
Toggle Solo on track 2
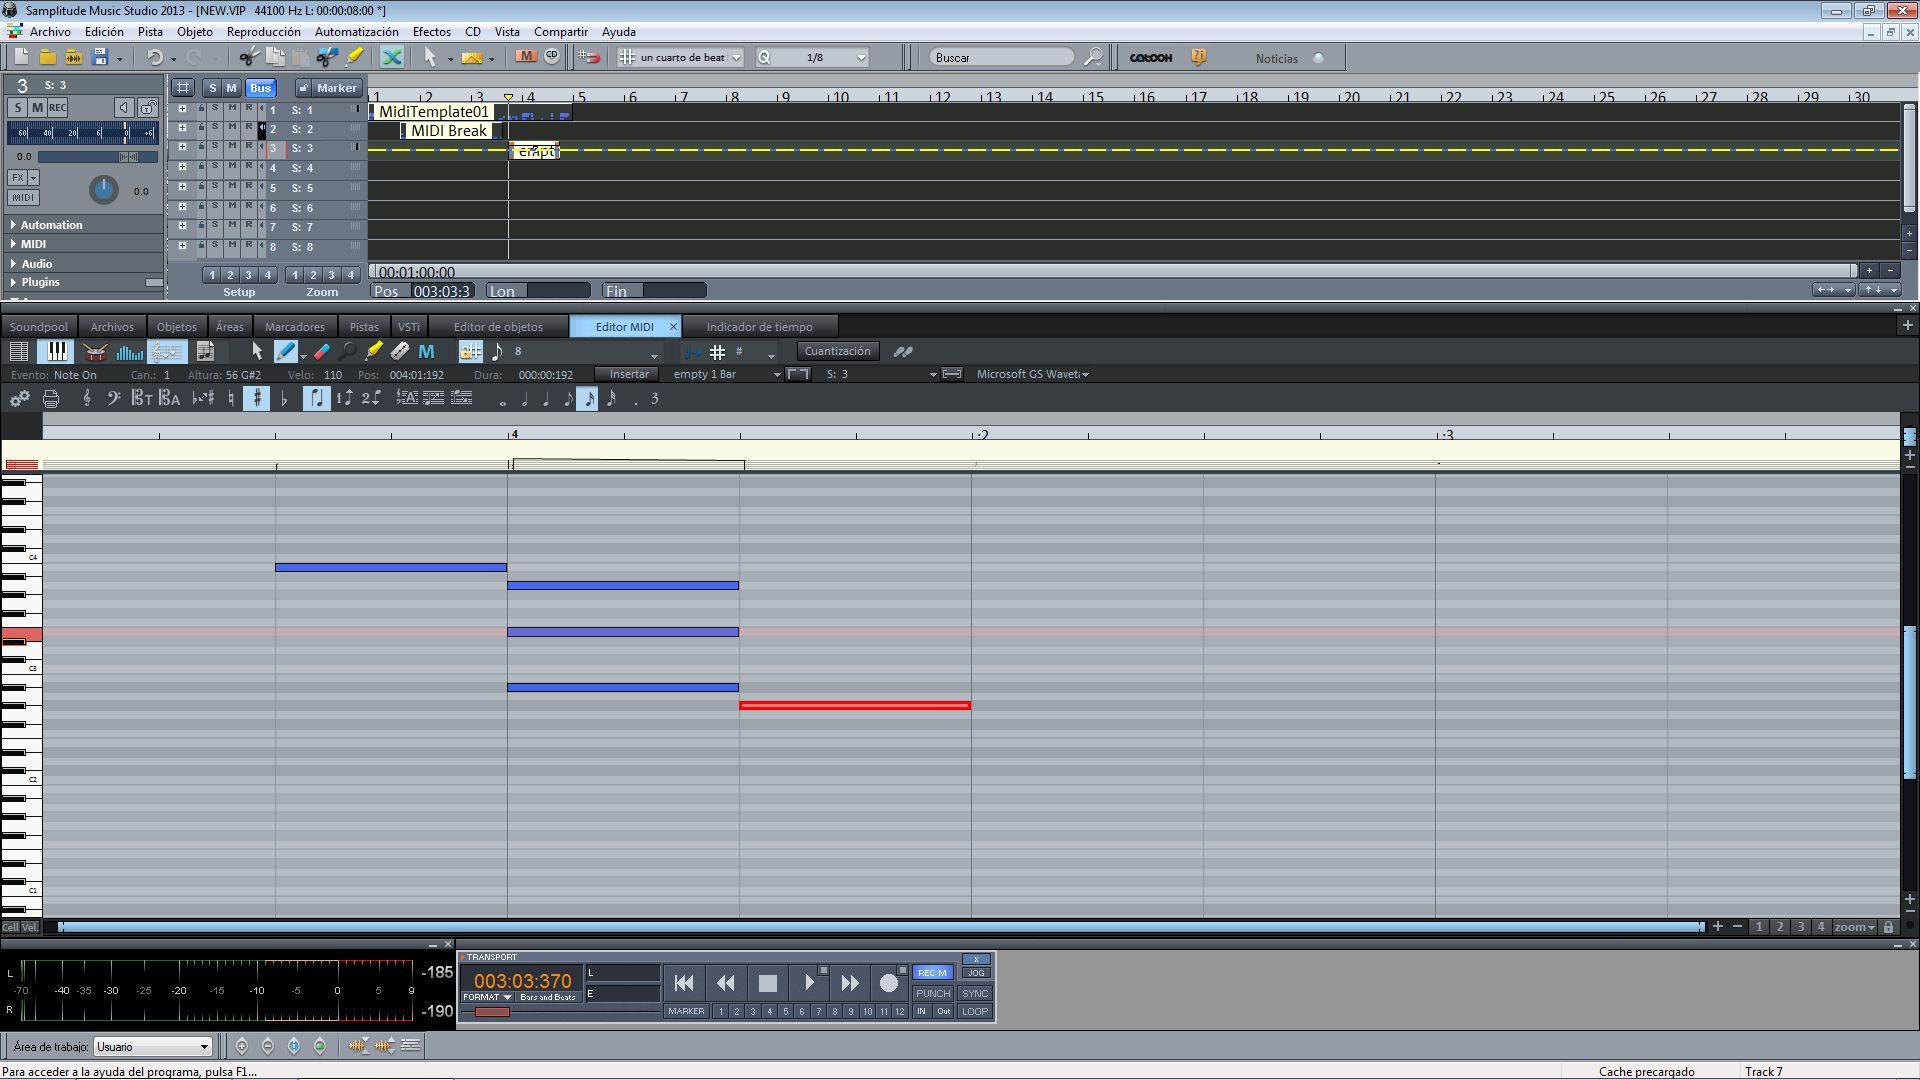tap(214, 128)
